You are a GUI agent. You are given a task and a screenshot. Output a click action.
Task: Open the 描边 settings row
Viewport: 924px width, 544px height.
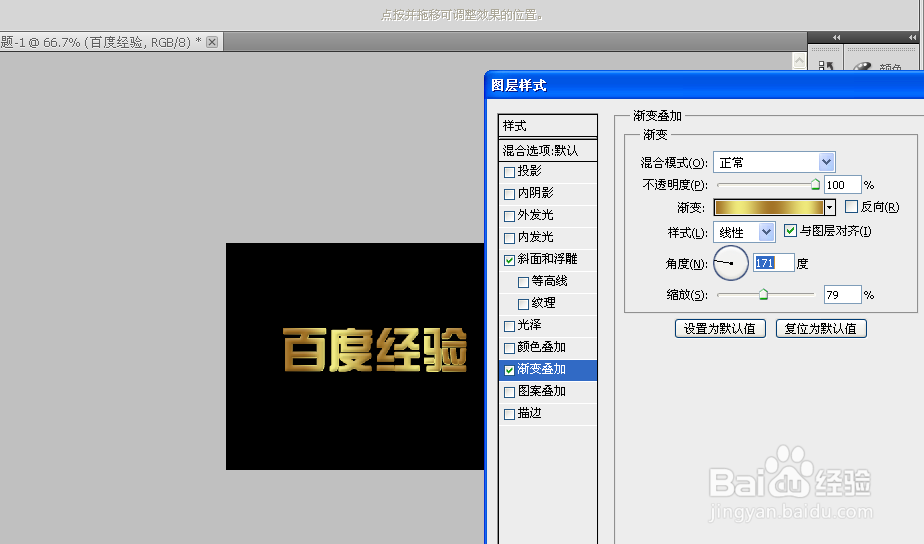point(547,414)
